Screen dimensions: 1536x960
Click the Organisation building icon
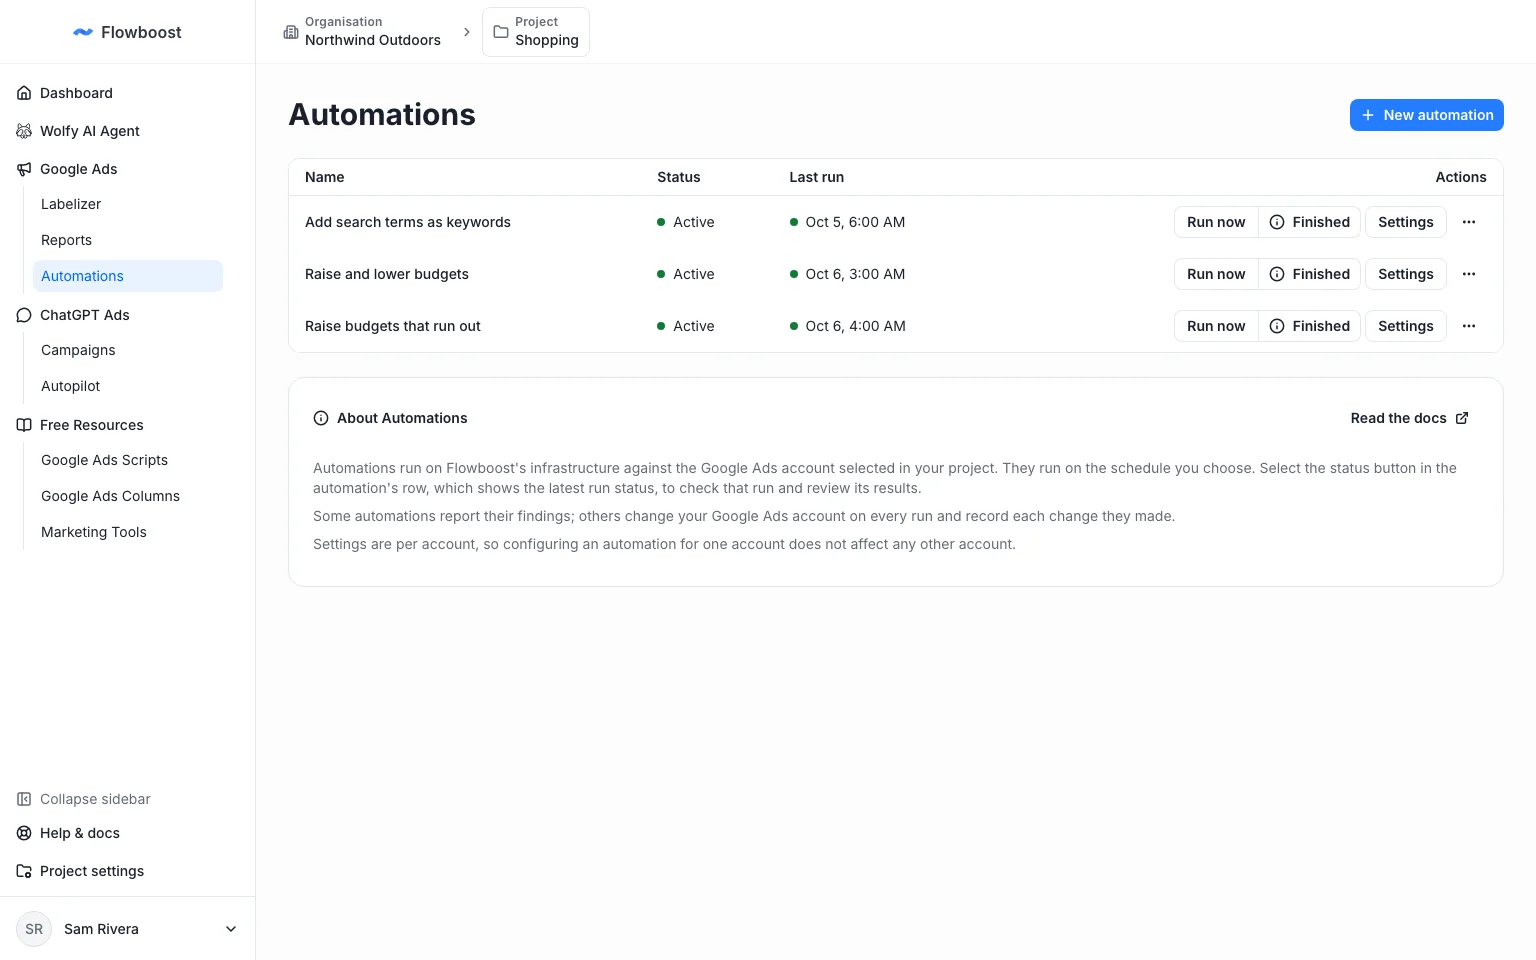(291, 32)
